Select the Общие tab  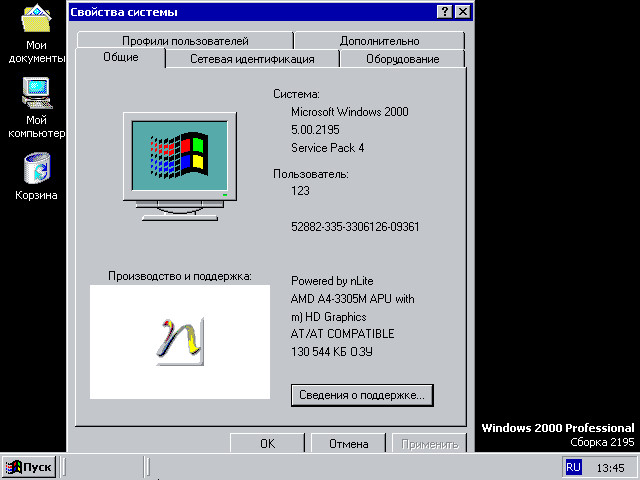click(x=120, y=57)
